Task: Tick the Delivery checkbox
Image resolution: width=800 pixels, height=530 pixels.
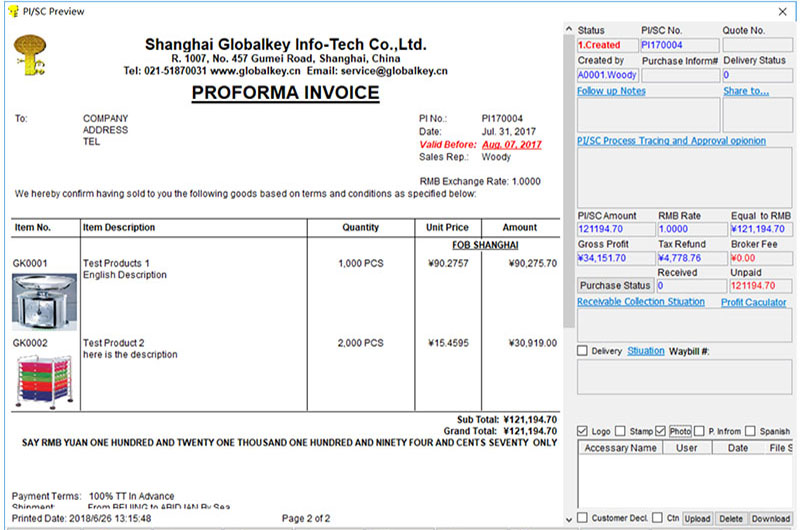Action: 583,351
